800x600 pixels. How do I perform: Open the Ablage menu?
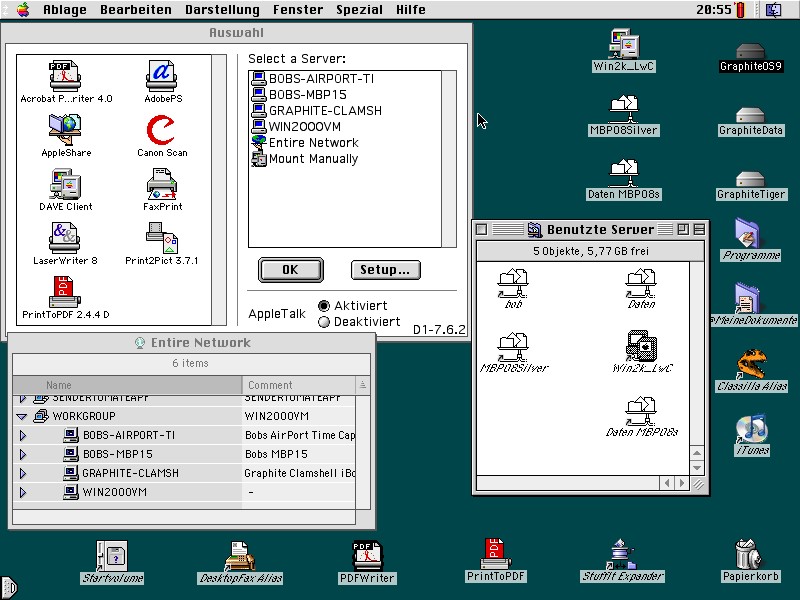[65, 10]
